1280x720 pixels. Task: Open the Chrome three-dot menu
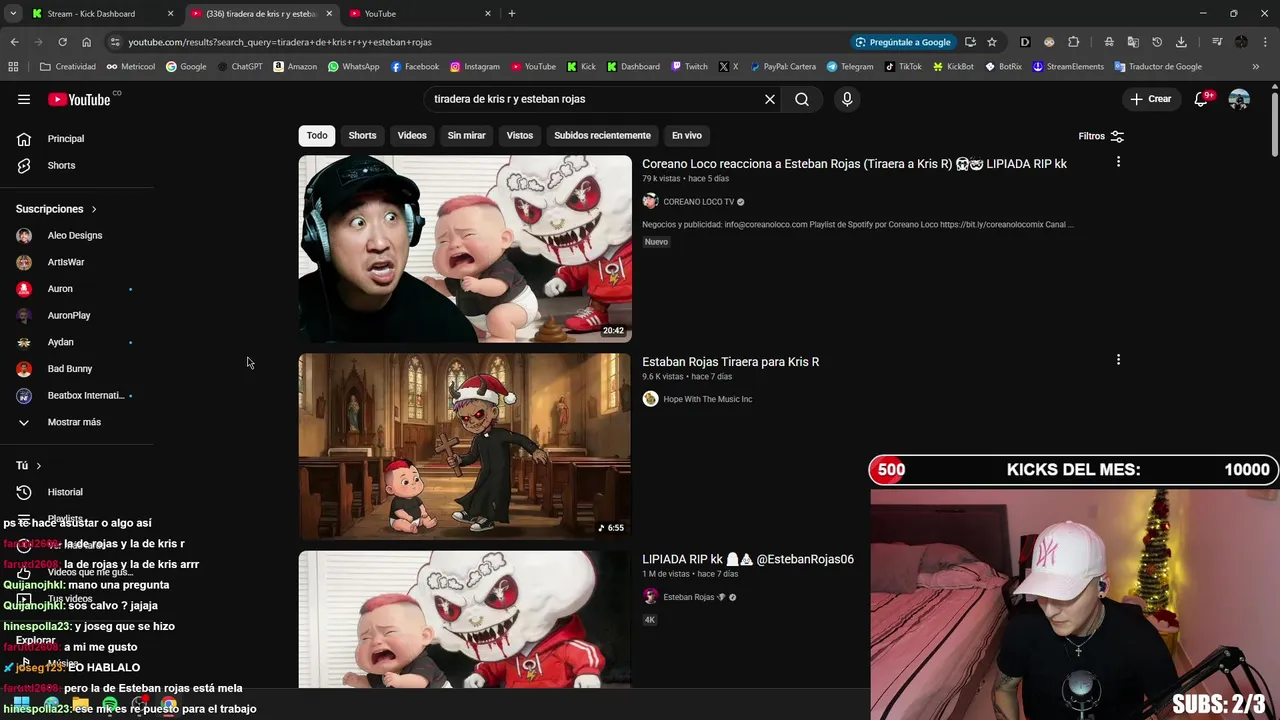1264,42
